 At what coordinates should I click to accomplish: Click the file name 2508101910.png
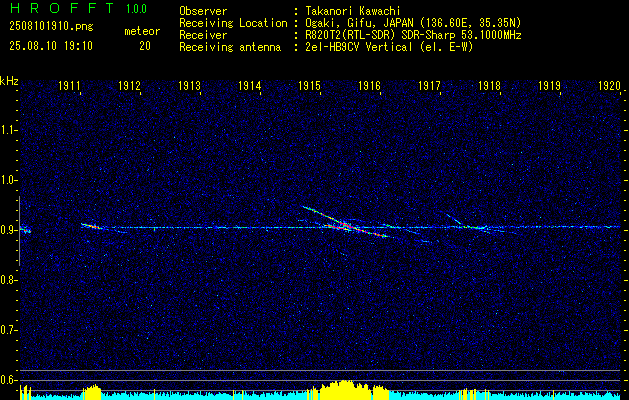pyautogui.click(x=51, y=26)
